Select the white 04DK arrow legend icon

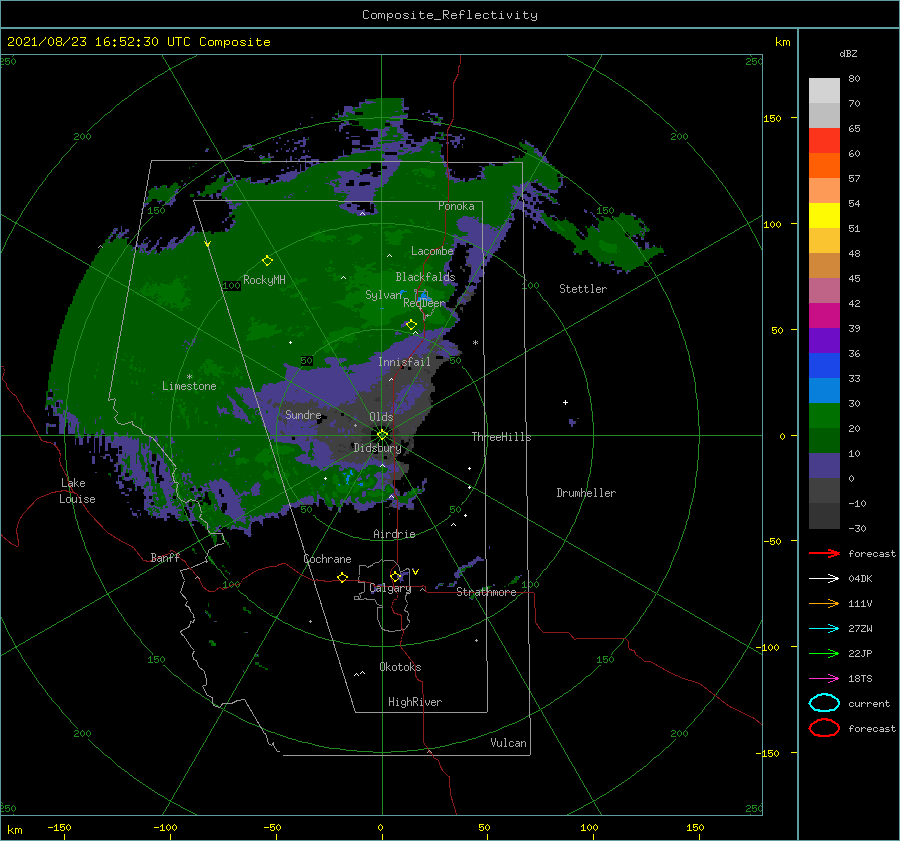(x=824, y=579)
